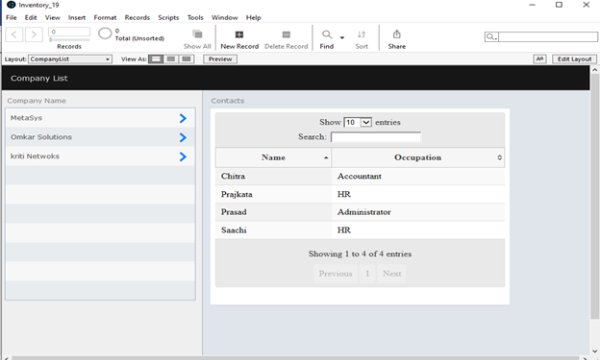Go to the next record arrow
Viewport: 600px width, 360px height.
pyautogui.click(x=34, y=35)
